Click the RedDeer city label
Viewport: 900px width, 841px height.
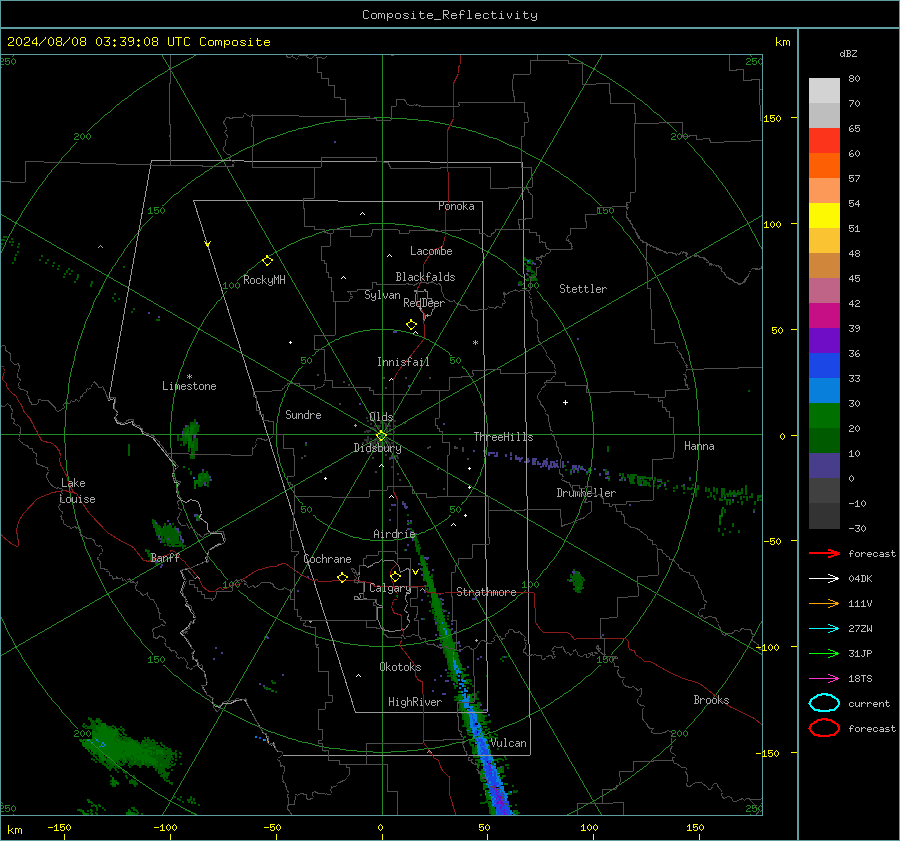[x=424, y=303]
